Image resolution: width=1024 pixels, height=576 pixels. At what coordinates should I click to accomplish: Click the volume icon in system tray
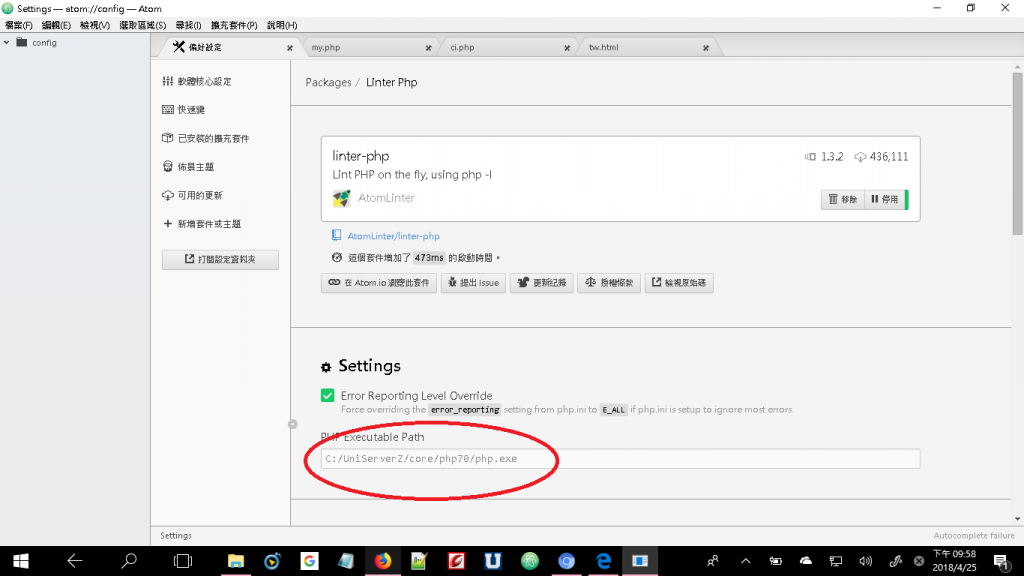pos(865,561)
